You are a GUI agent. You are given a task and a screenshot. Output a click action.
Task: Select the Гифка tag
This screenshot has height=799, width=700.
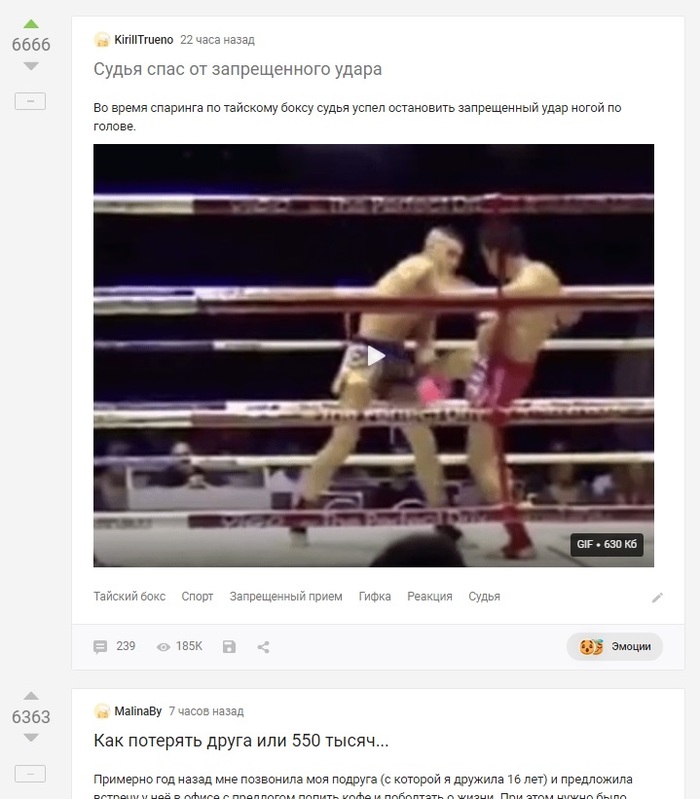pyautogui.click(x=374, y=596)
